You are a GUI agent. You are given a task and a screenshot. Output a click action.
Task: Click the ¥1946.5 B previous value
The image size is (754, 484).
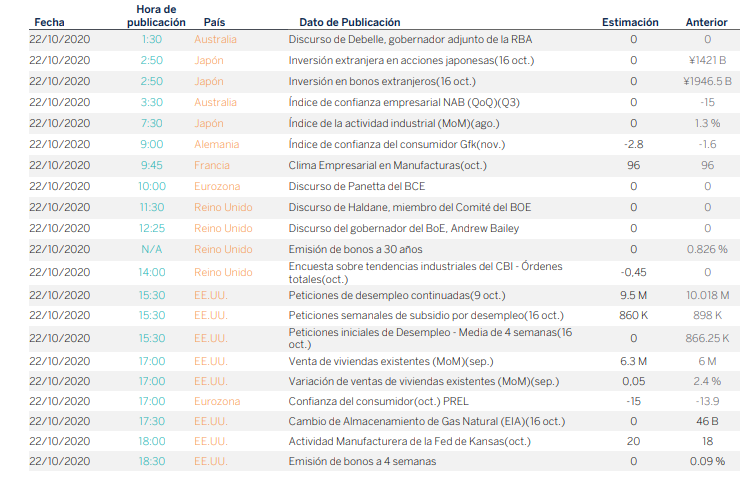point(706,81)
